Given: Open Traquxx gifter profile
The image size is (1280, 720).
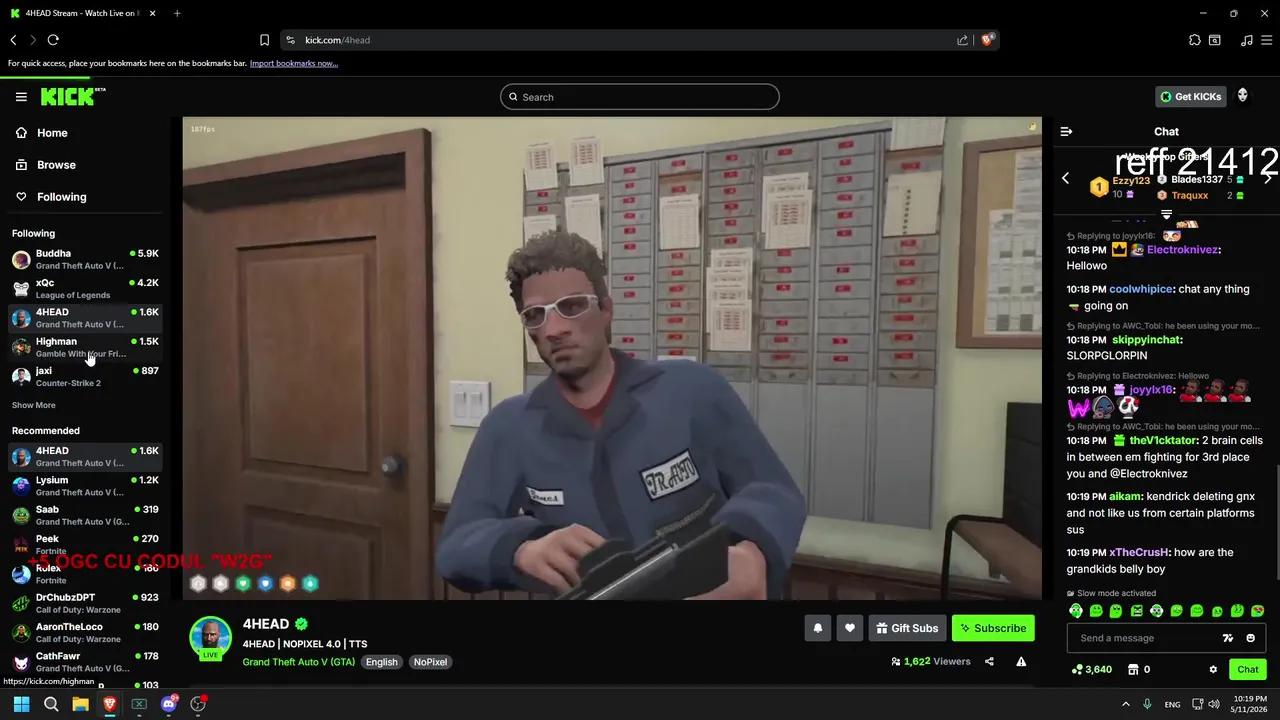Looking at the screenshot, I should point(1190,195).
